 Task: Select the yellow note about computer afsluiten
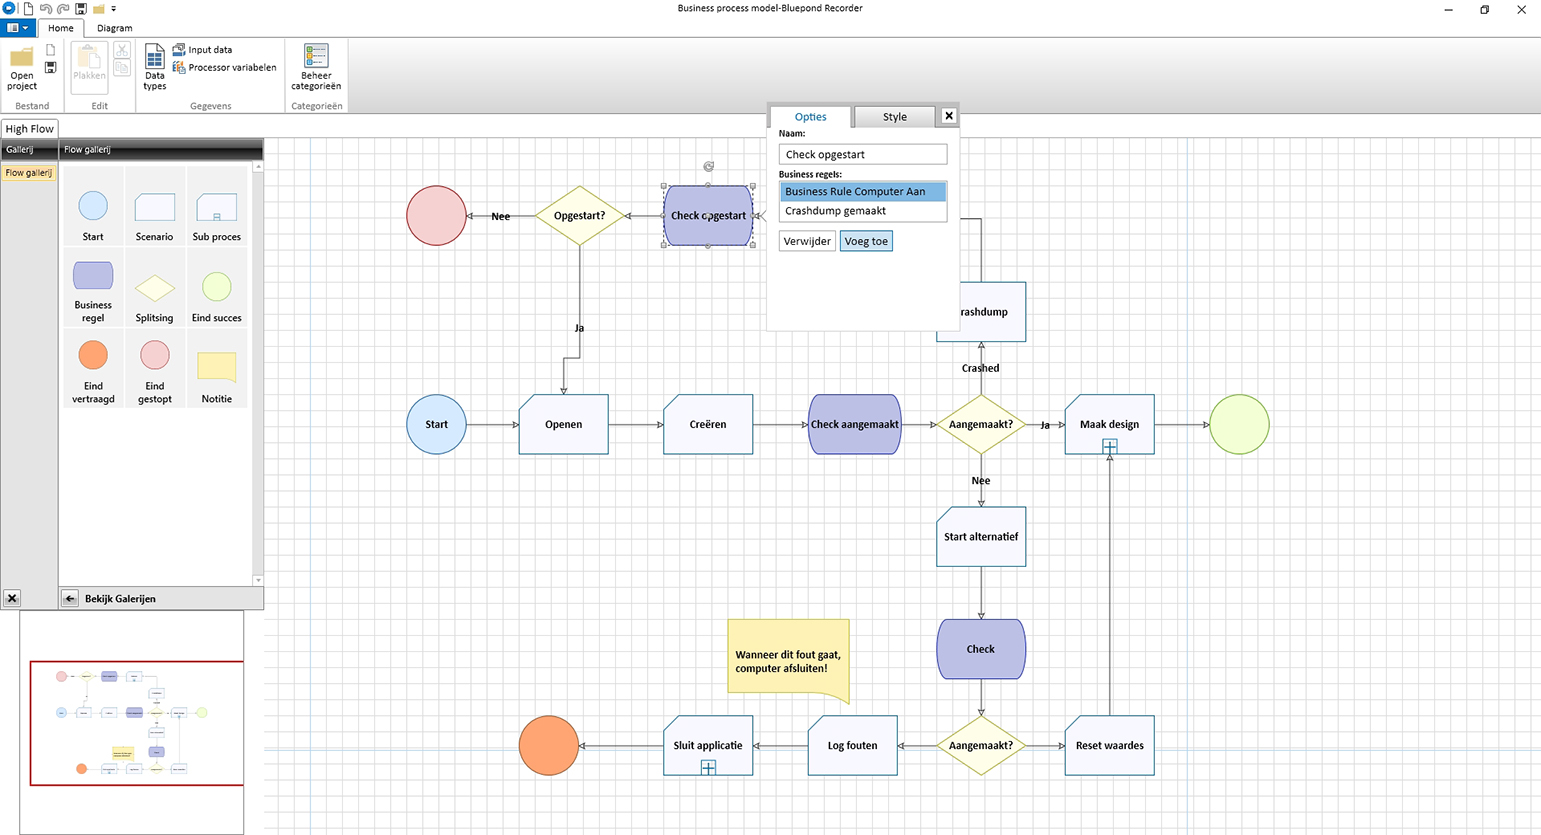point(788,660)
